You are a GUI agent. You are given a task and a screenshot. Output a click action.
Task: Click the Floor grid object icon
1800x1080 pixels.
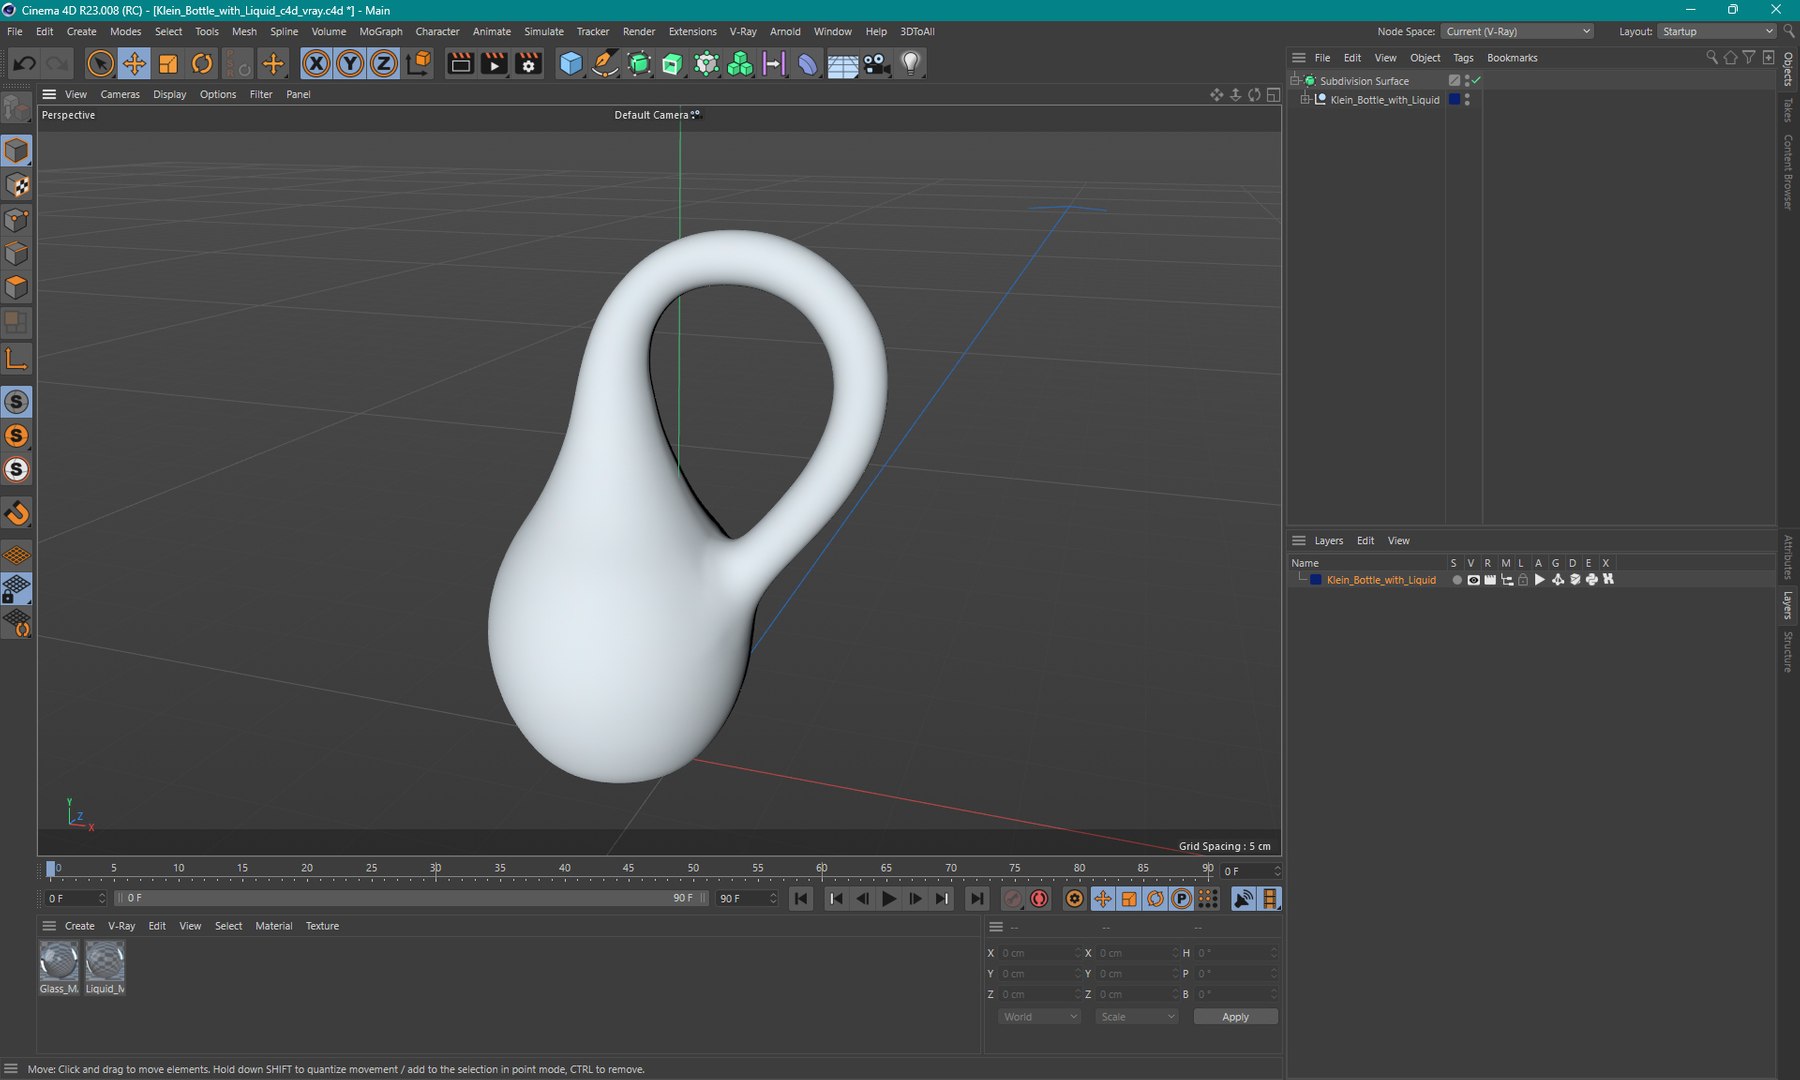pyautogui.click(x=842, y=64)
